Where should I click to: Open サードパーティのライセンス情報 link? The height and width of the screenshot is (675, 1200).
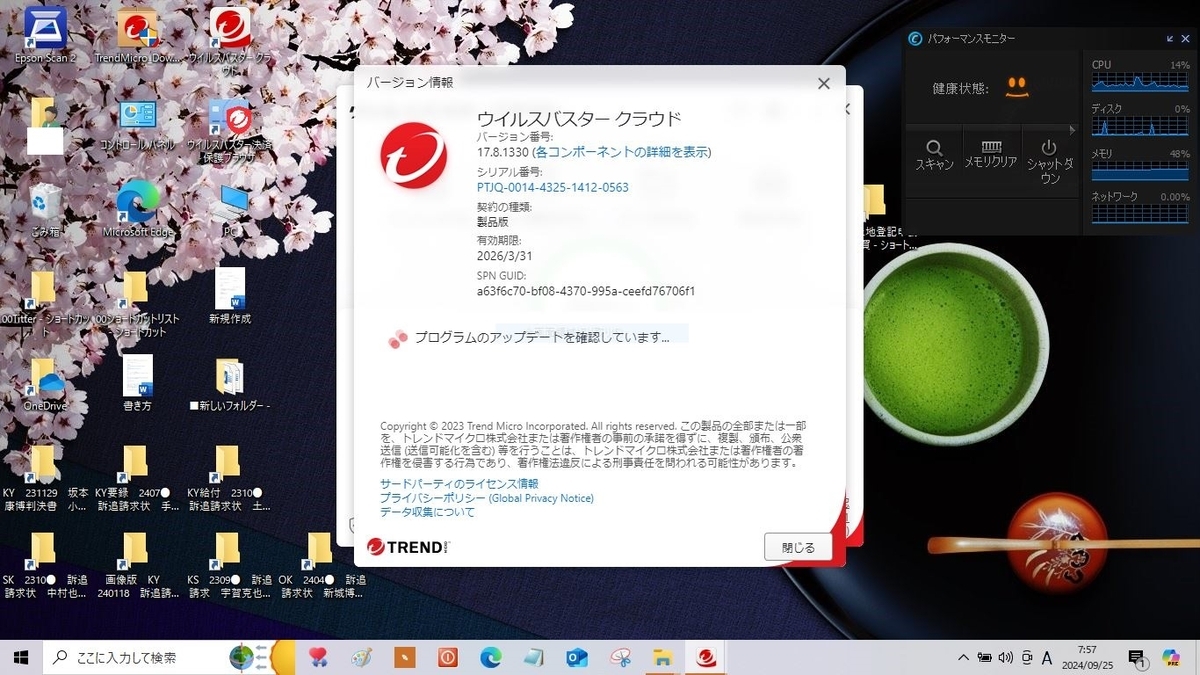pyautogui.click(x=459, y=483)
